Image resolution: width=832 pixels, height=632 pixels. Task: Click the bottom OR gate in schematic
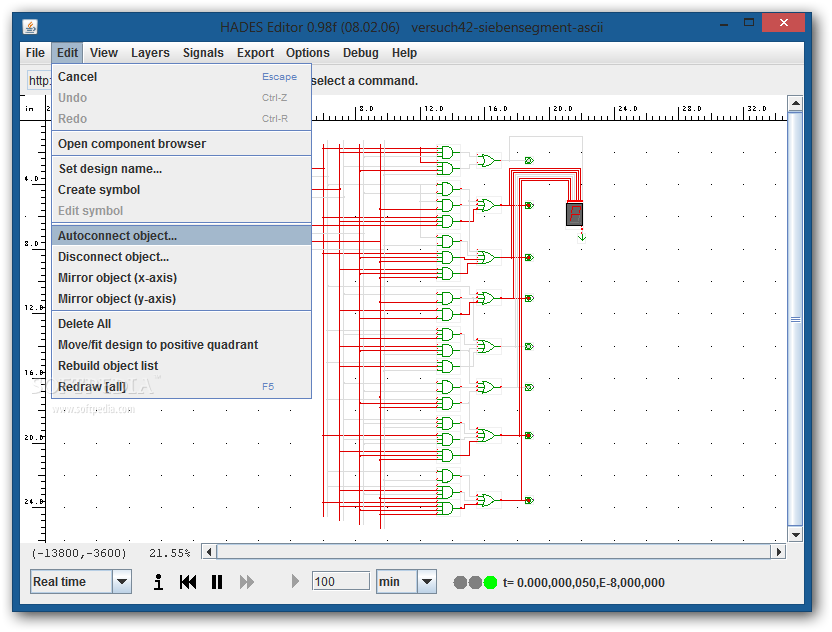point(486,500)
